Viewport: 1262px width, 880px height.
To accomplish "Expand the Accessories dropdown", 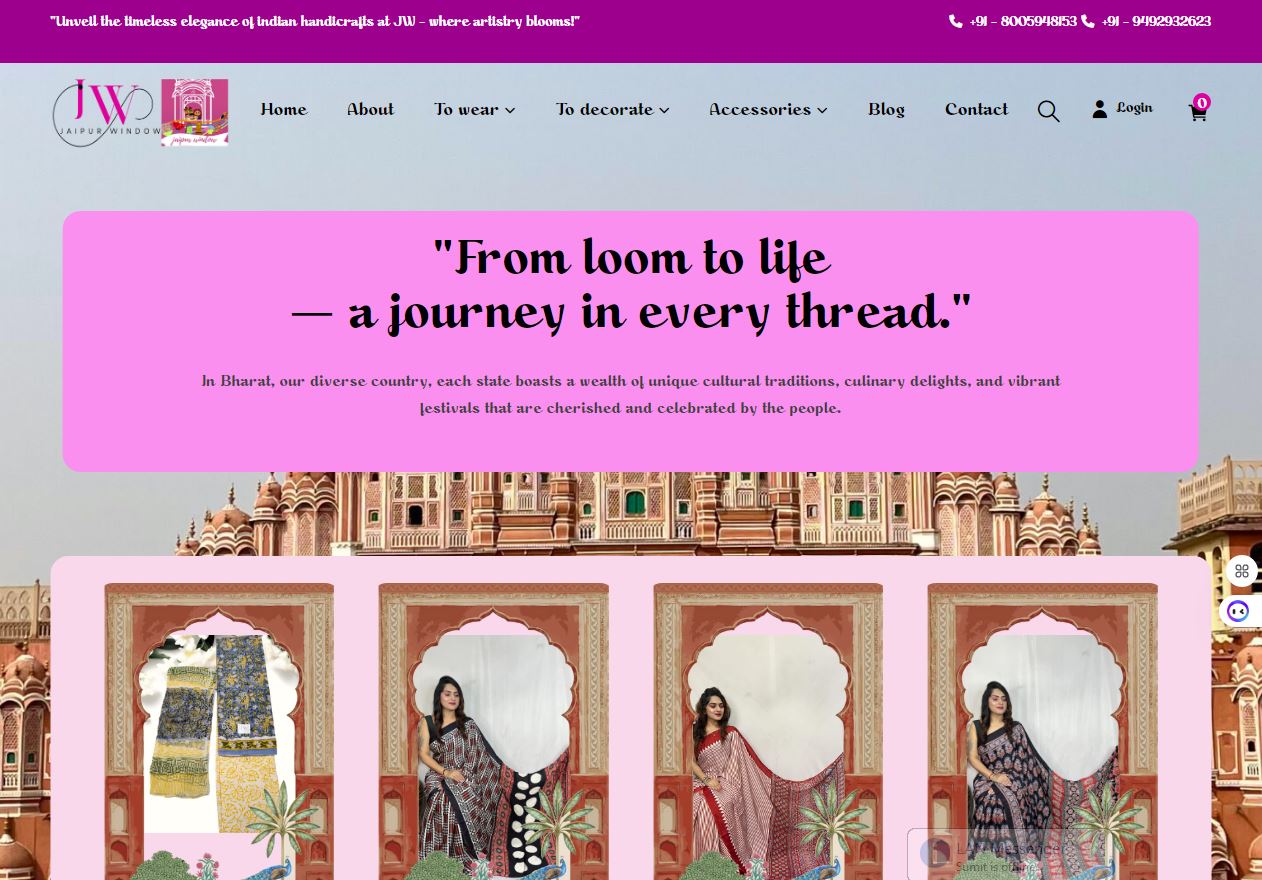I will 768,110.
